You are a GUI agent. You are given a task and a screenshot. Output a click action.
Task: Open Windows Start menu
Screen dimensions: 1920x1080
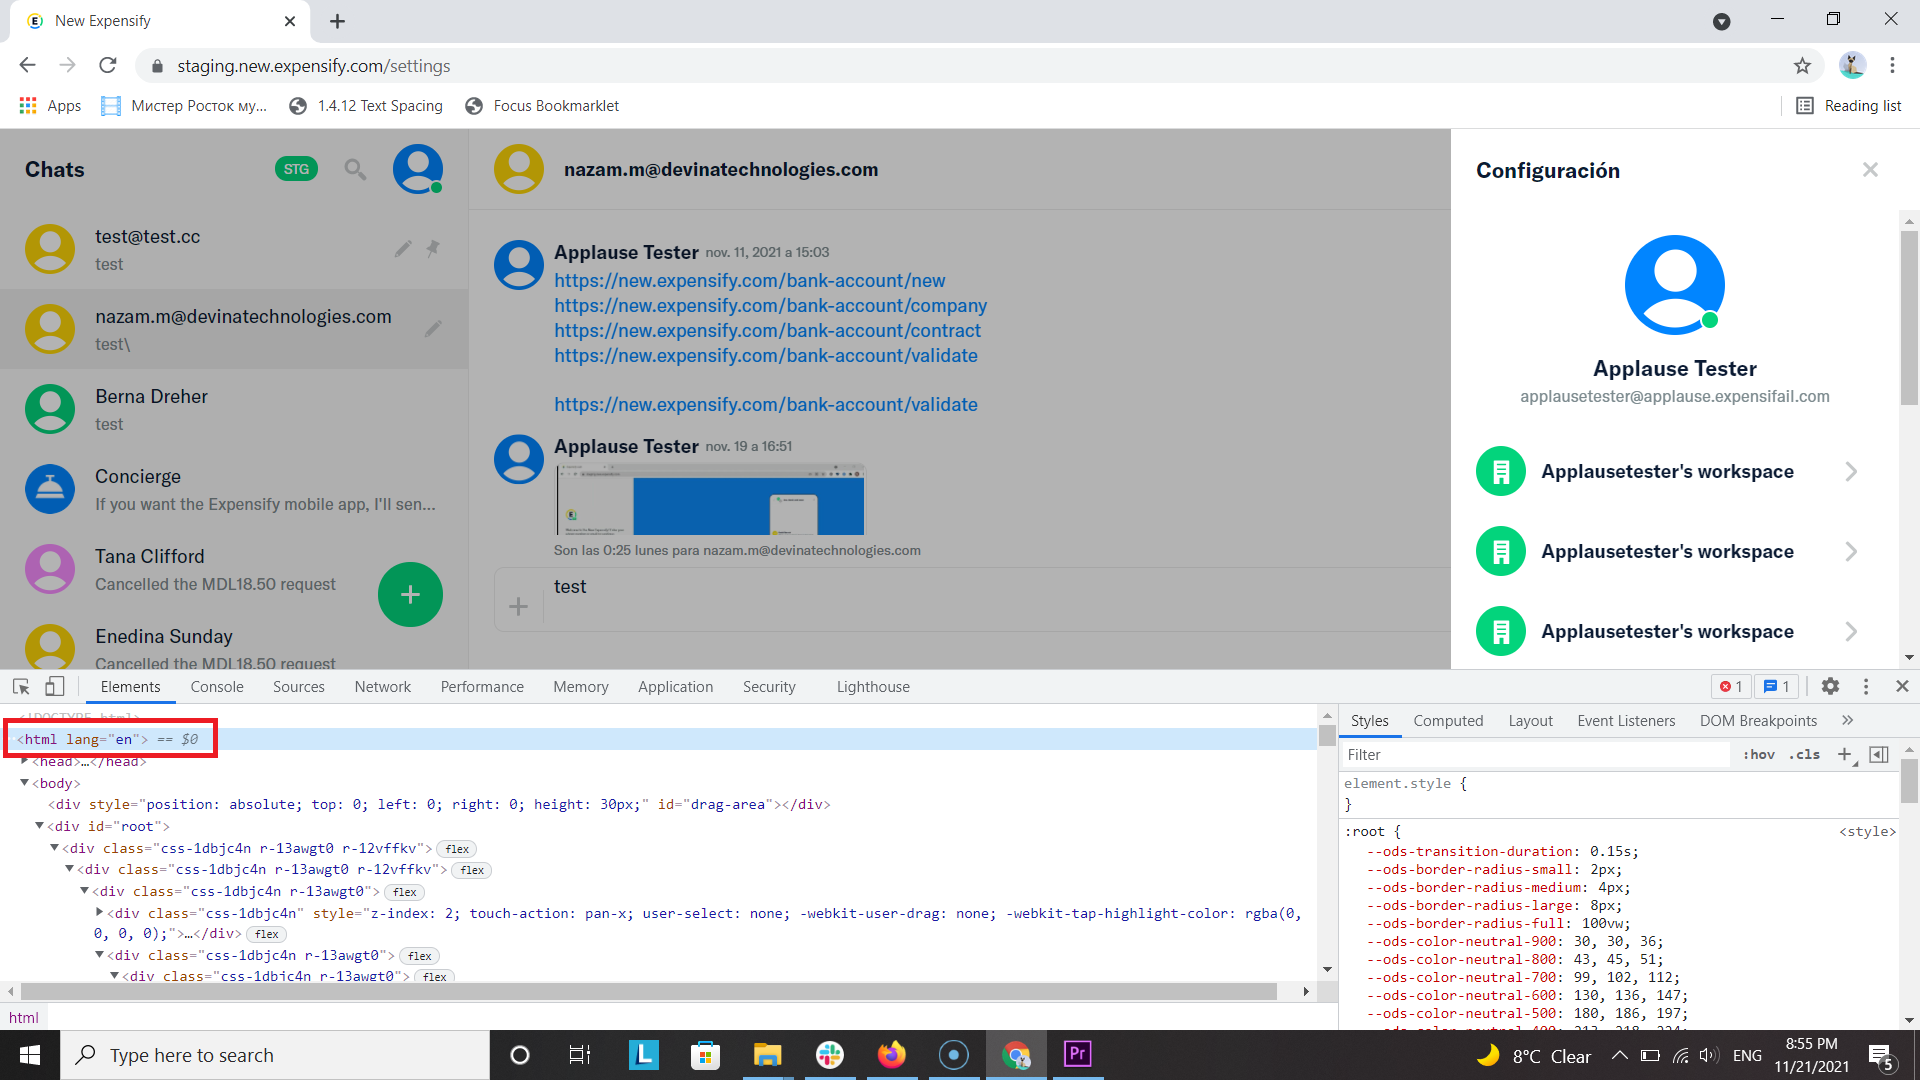click(x=30, y=1055)
